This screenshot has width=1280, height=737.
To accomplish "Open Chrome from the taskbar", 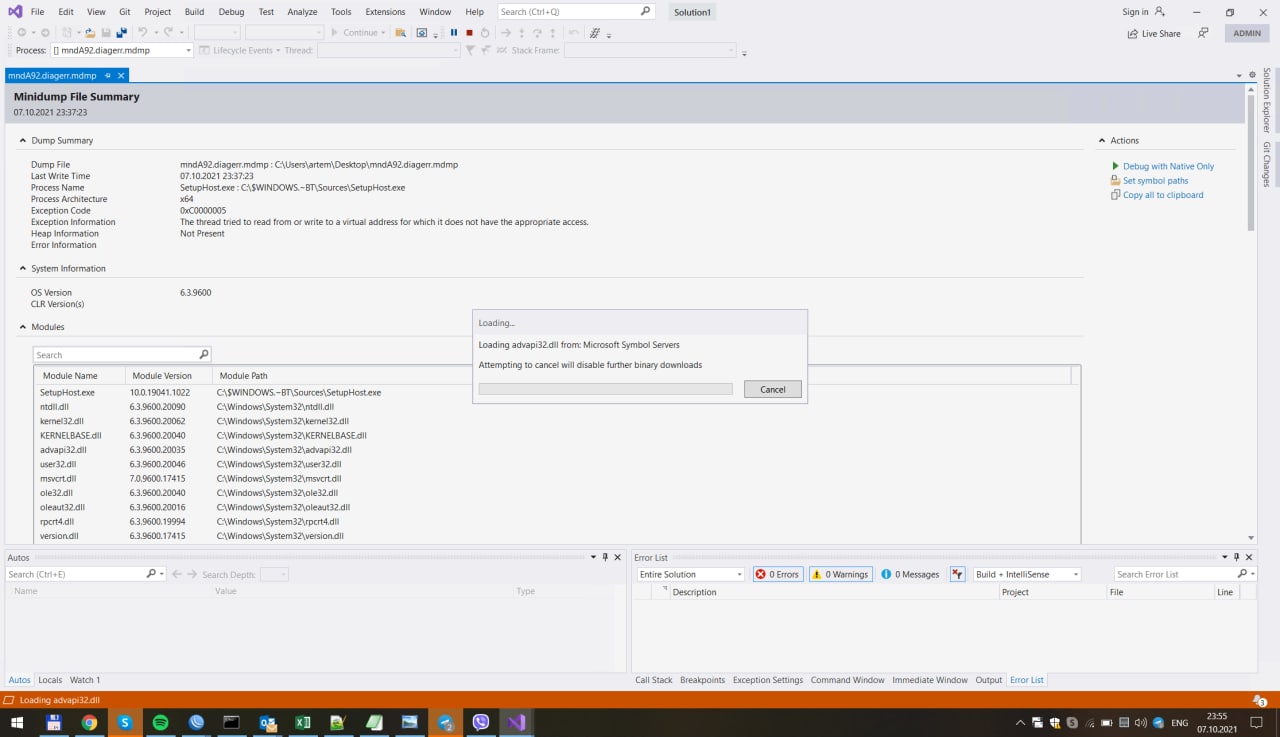I will click(89, 722).
